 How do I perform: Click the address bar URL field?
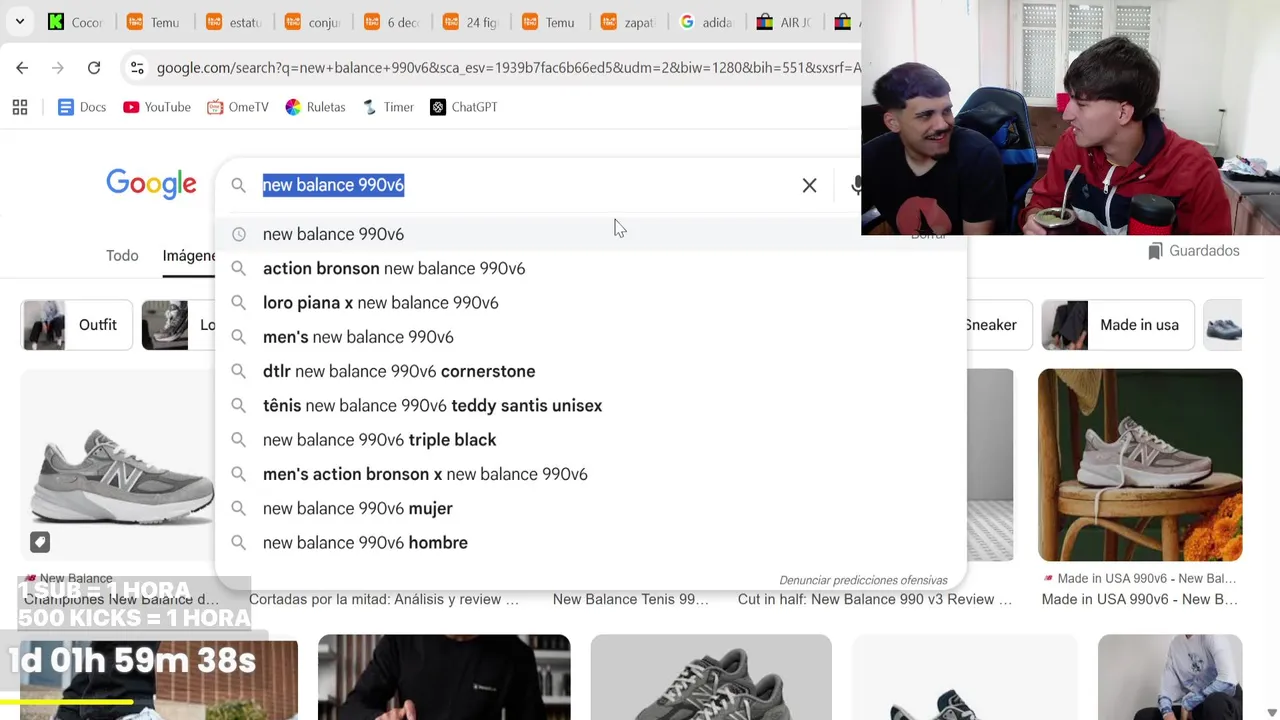pyautogui.click(x=508, y=68)
